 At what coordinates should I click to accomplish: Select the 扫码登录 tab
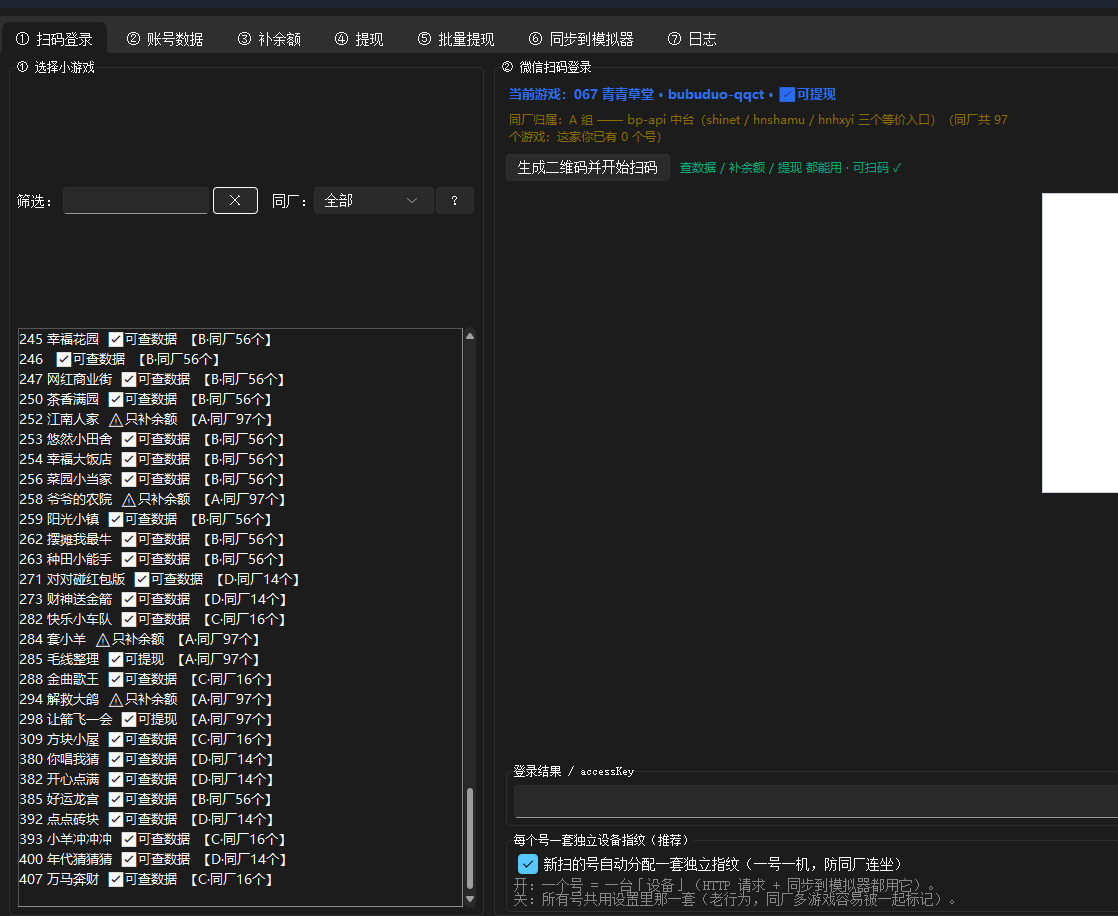(55, 39)
